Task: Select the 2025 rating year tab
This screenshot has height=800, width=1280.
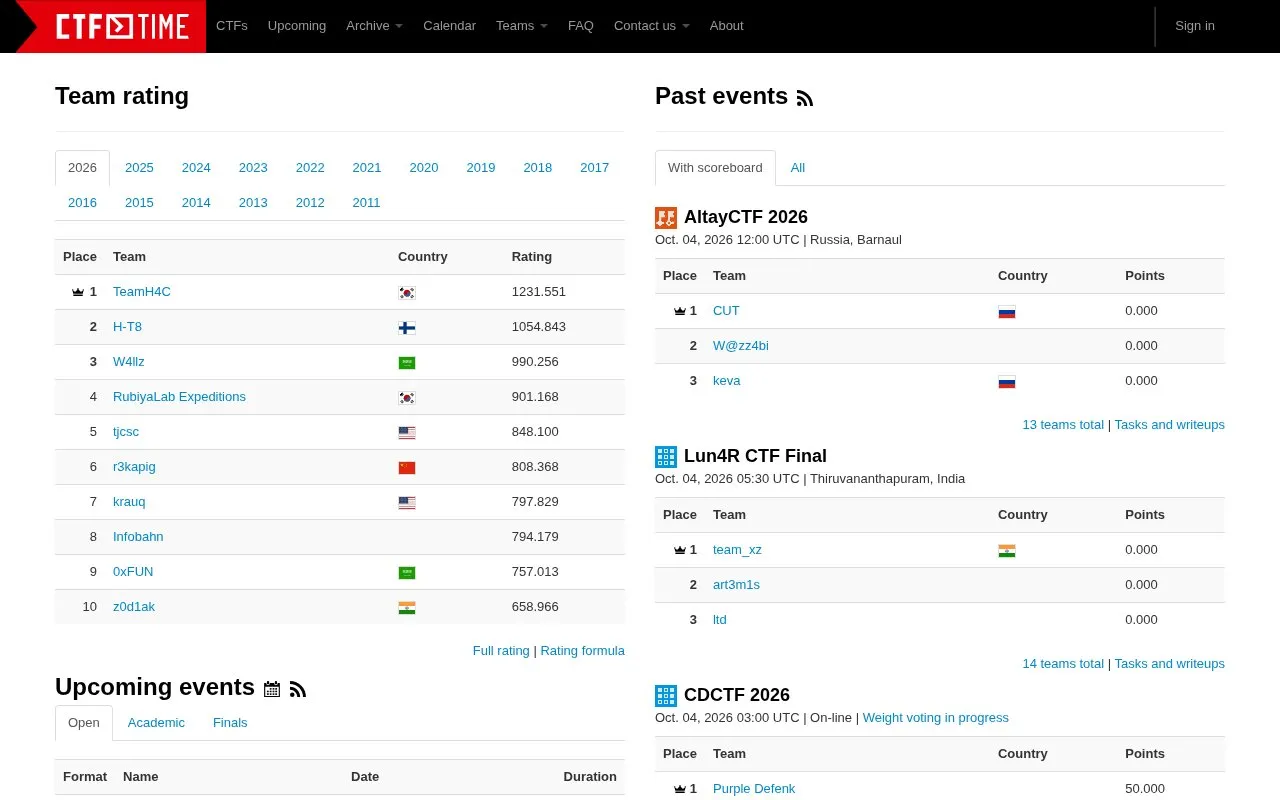Action: (139, 168)
